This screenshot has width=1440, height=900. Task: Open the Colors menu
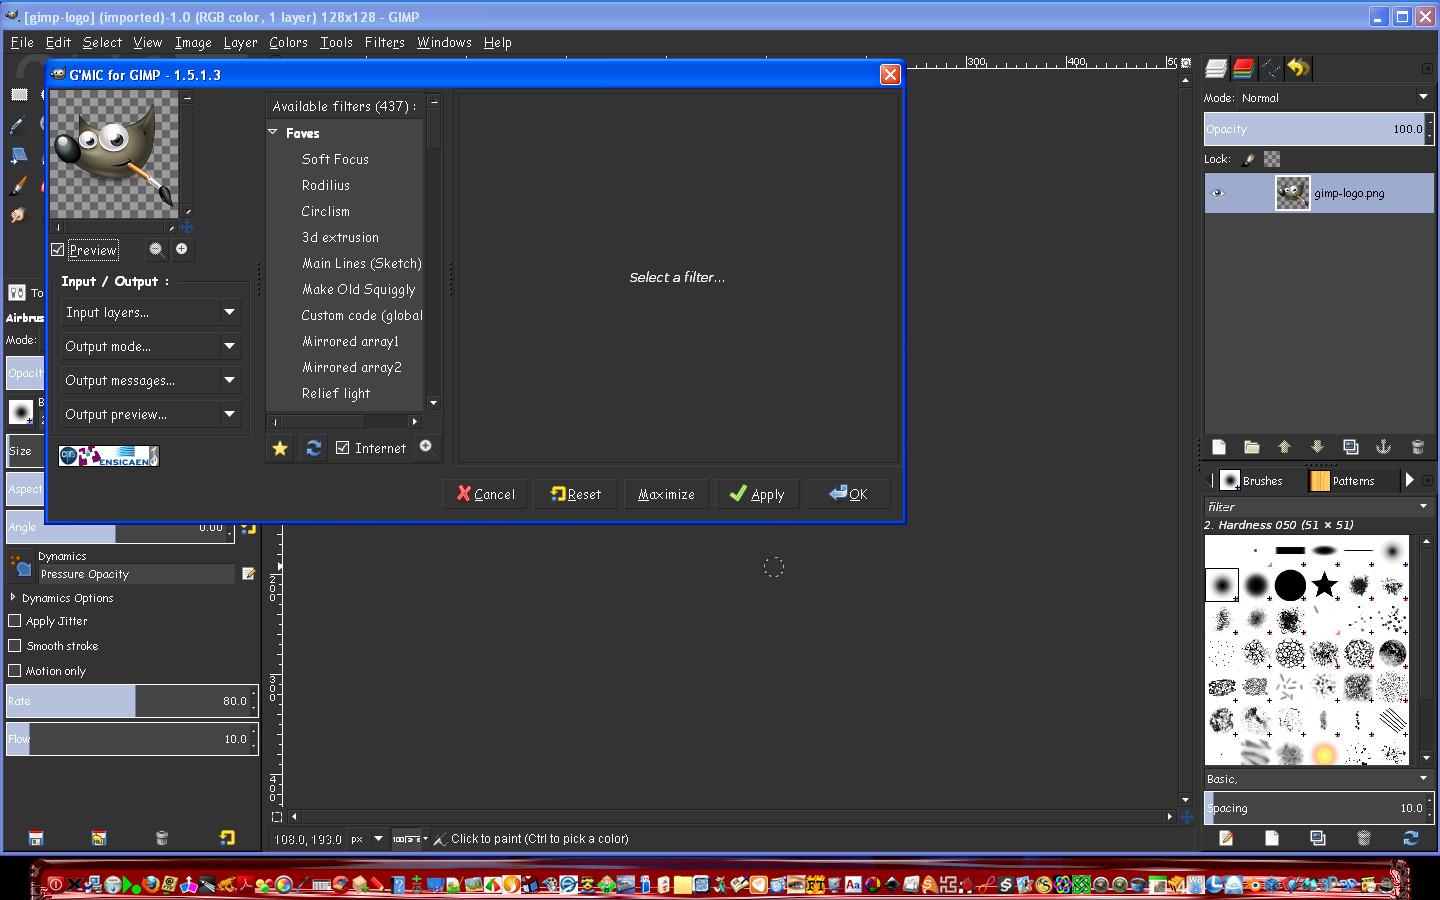coord(288,42)
